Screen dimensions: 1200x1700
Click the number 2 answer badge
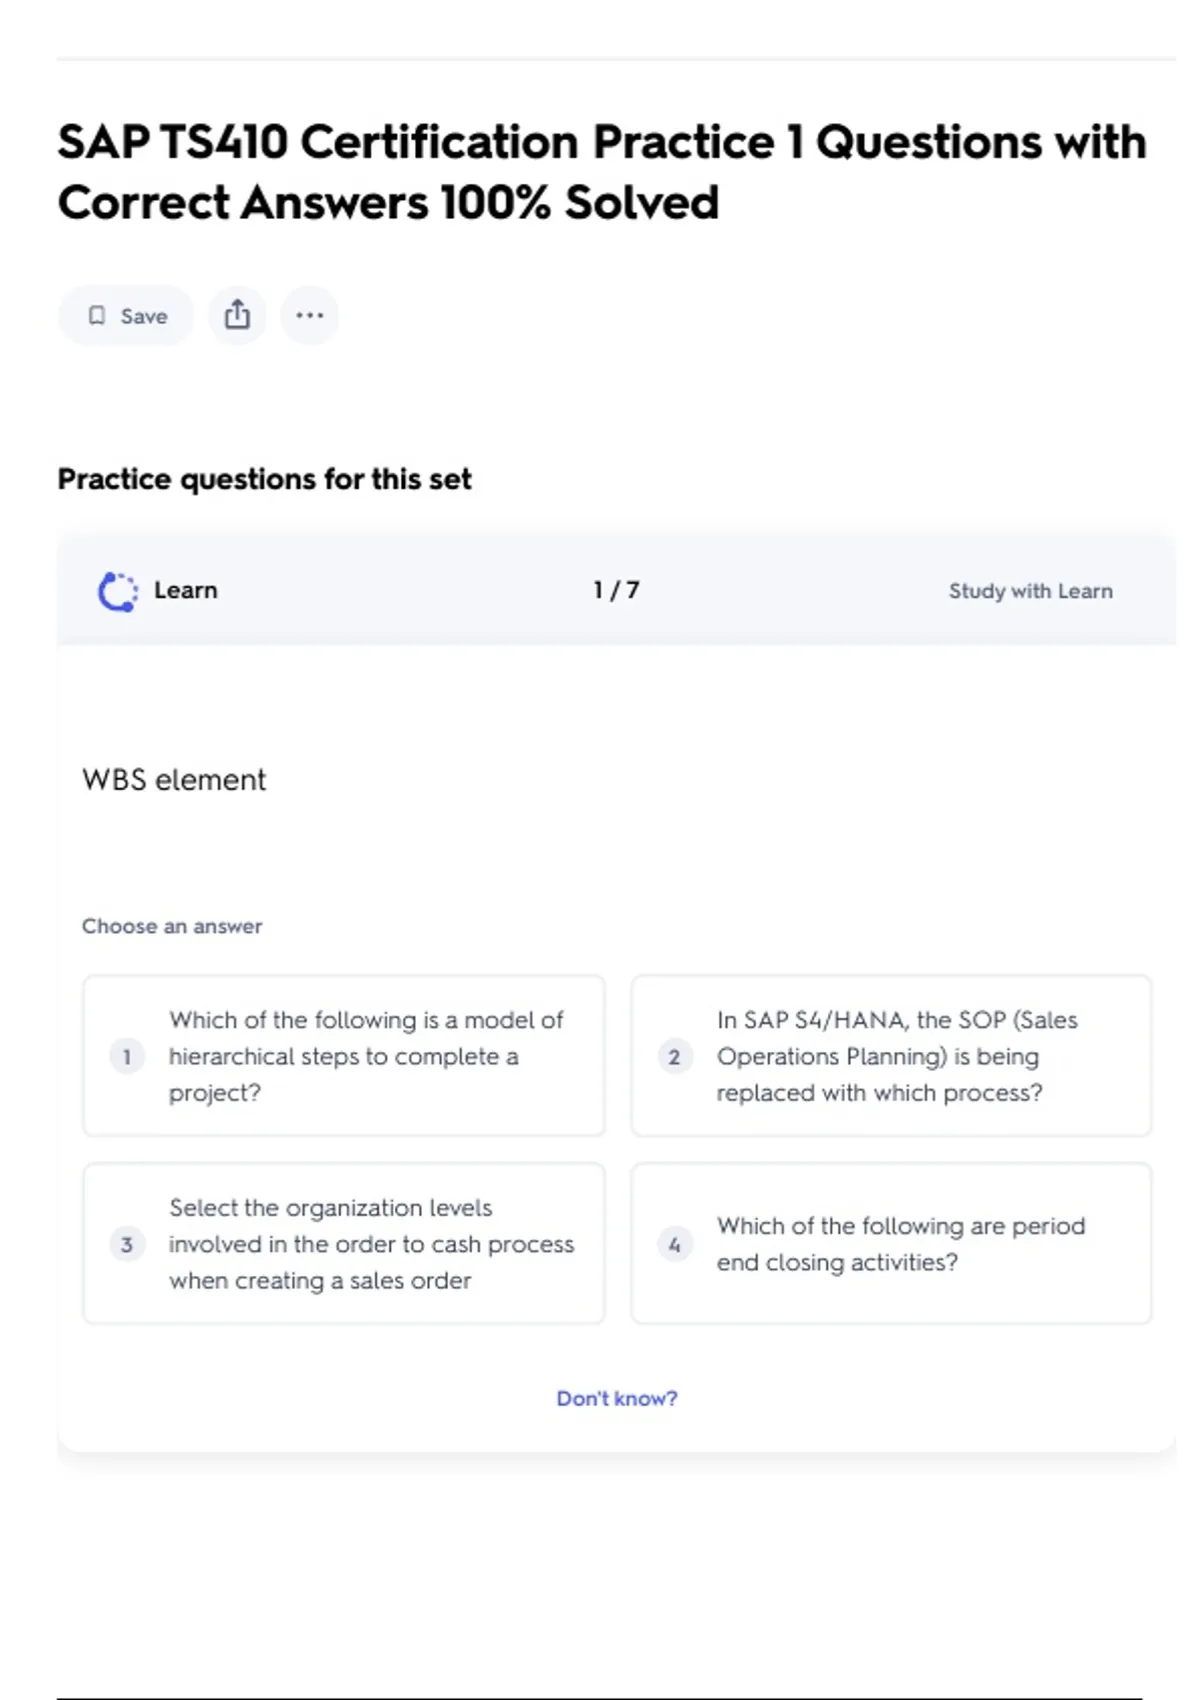pos(674,1056)
